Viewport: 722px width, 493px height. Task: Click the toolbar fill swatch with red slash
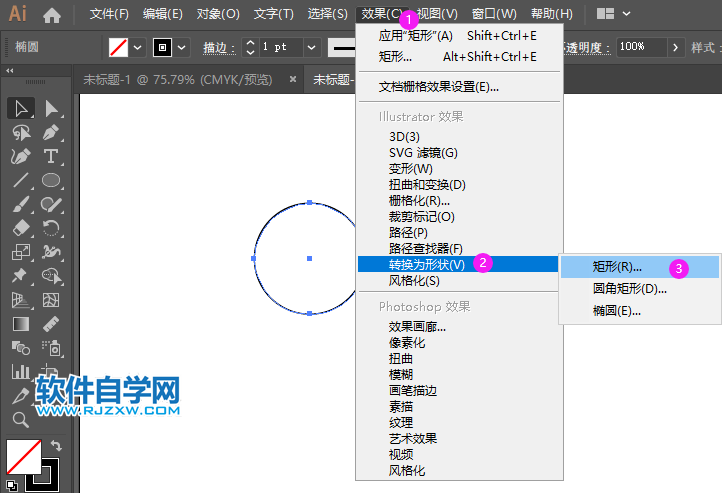pos(23,456)
